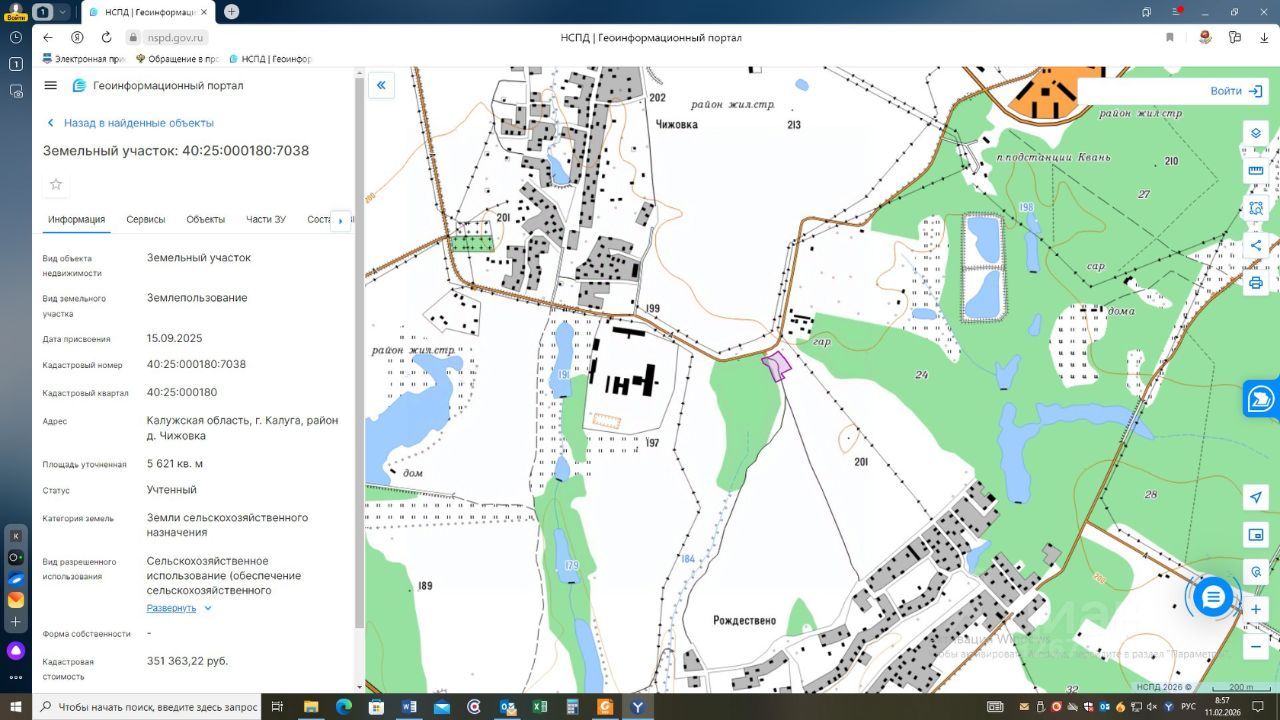Open the Excel app on the taskbar
The height and width of the screenshot is (720, 1280).
coord(539,707)
